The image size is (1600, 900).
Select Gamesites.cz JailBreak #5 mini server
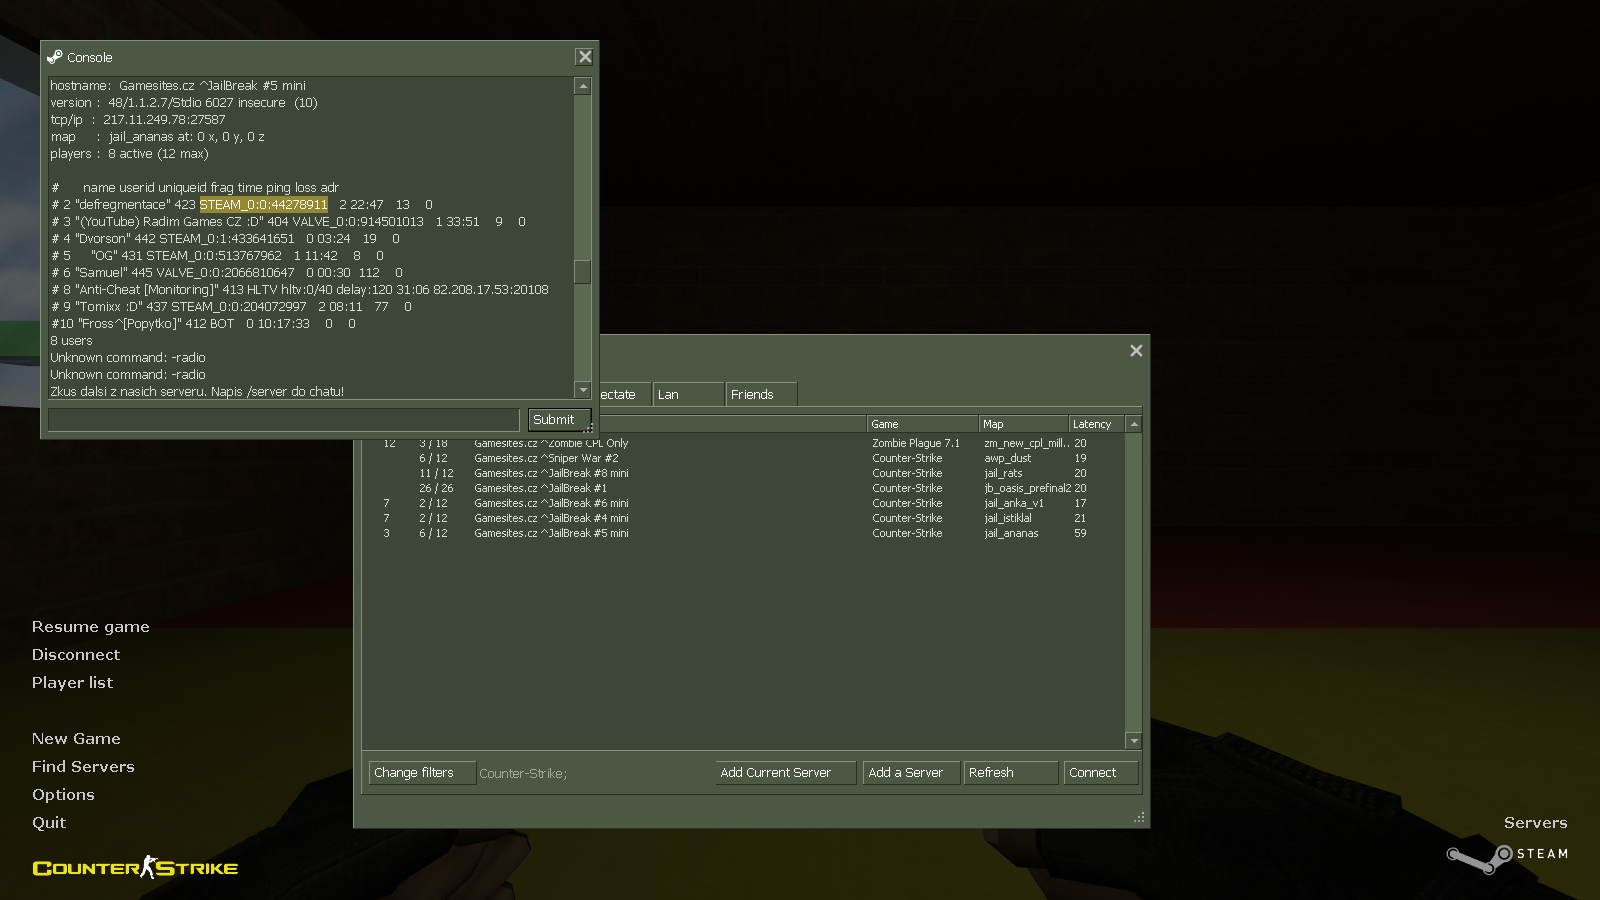pyautogui.click(x=744, y=533)
